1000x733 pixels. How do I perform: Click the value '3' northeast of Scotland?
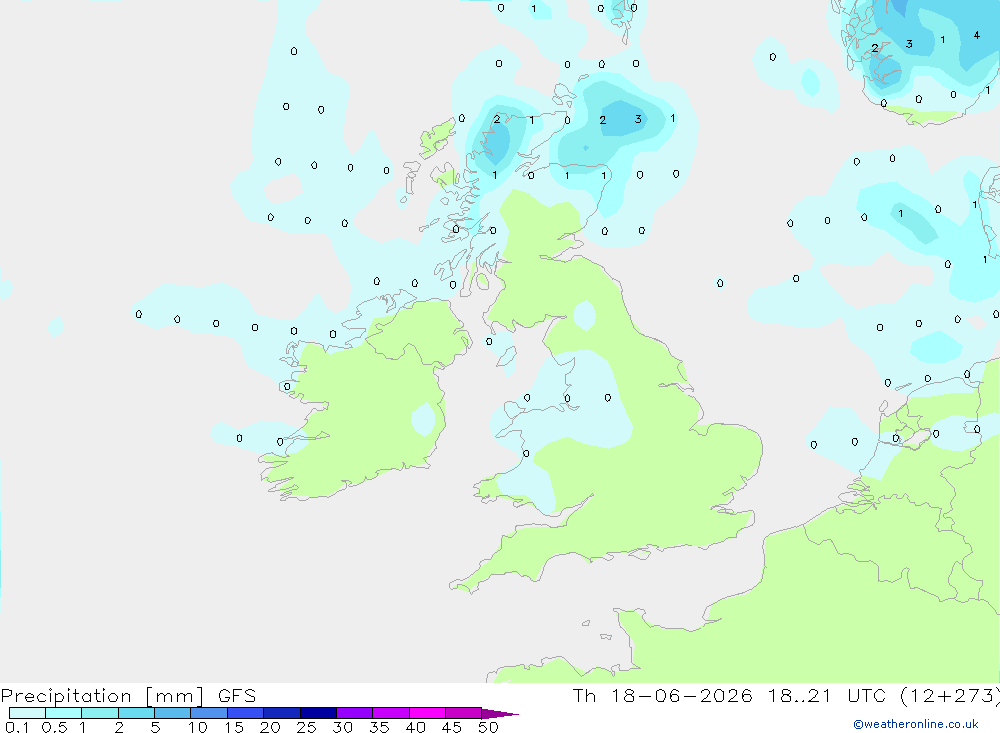[638, 119]
